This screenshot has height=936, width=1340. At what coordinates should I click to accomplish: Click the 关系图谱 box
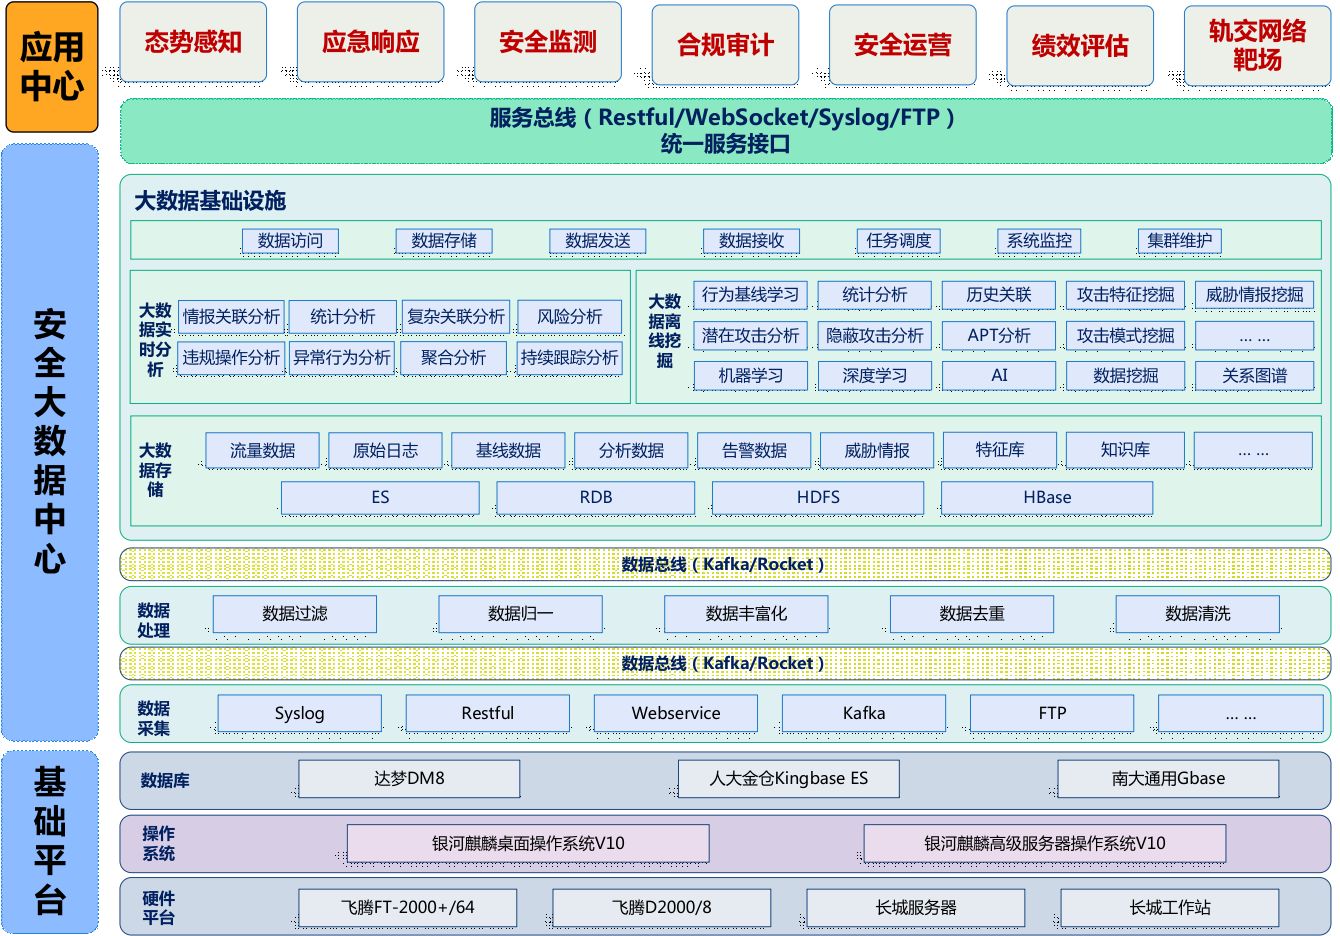point(1254,376)
